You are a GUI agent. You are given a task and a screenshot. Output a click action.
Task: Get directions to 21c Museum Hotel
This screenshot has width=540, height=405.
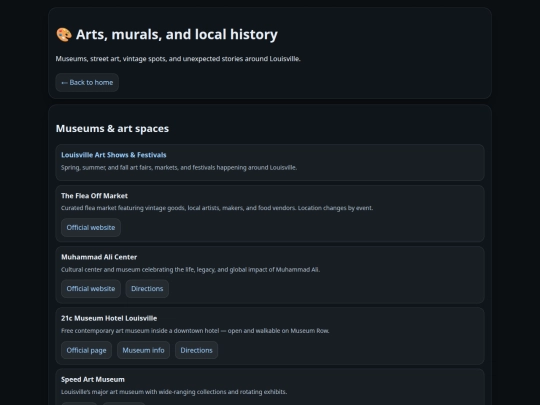(x=196, y=350)
